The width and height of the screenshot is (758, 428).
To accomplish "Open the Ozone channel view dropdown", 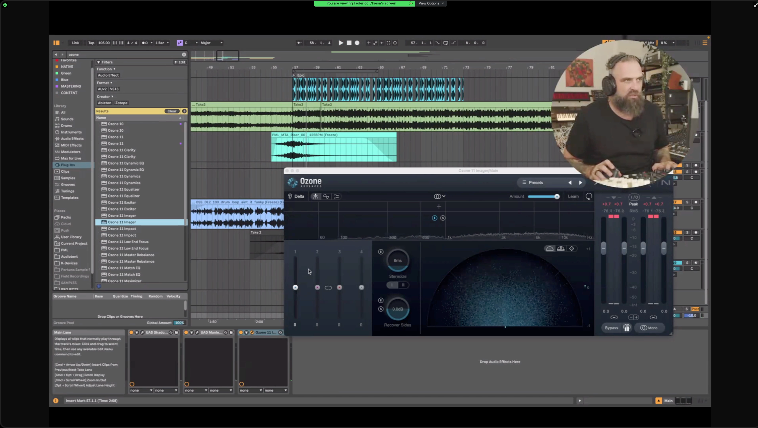I will pyautogui.click(x=439, y=196).
